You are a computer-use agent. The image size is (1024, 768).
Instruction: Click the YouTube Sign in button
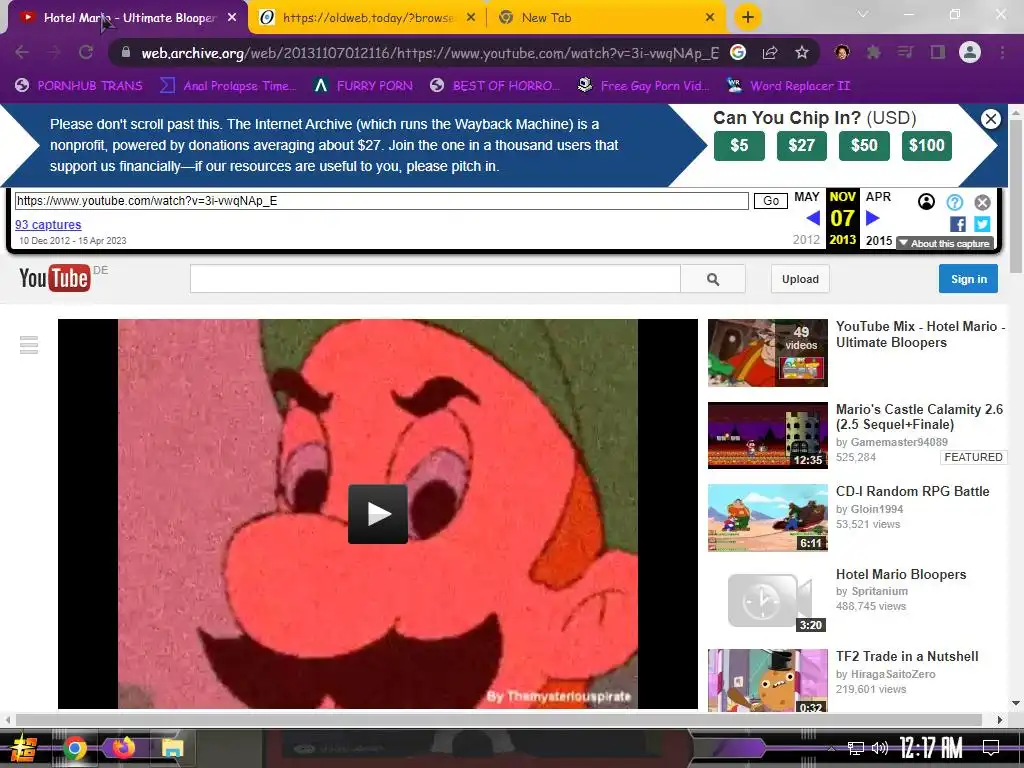click(968, 279)
